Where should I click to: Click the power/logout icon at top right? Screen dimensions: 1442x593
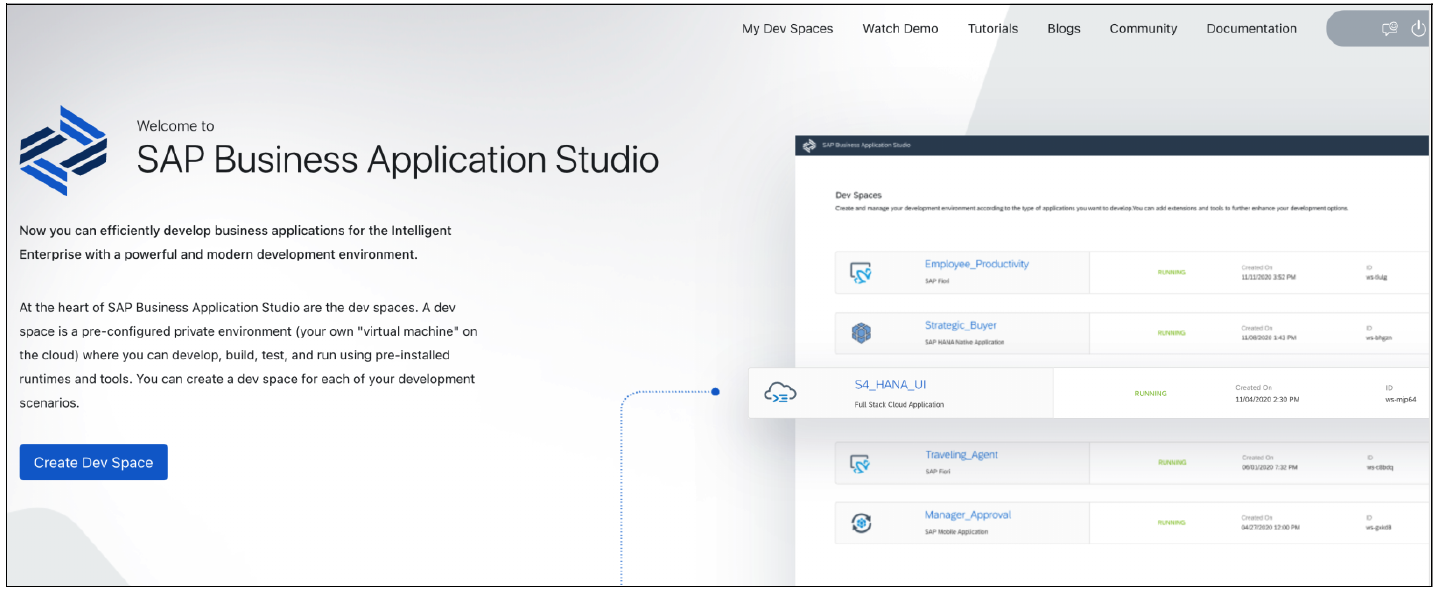[x=1419, y=28]
